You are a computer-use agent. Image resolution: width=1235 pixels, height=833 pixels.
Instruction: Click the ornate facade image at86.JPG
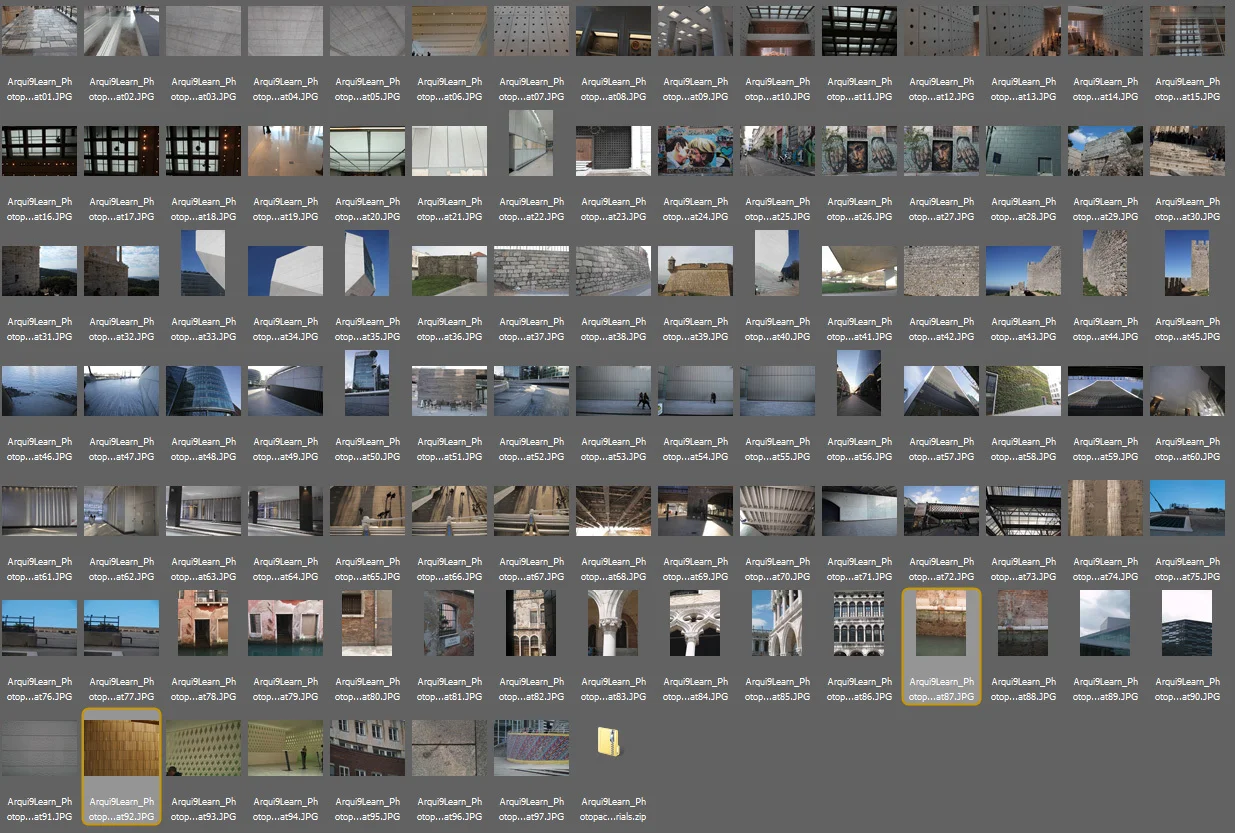coord(859,623)
